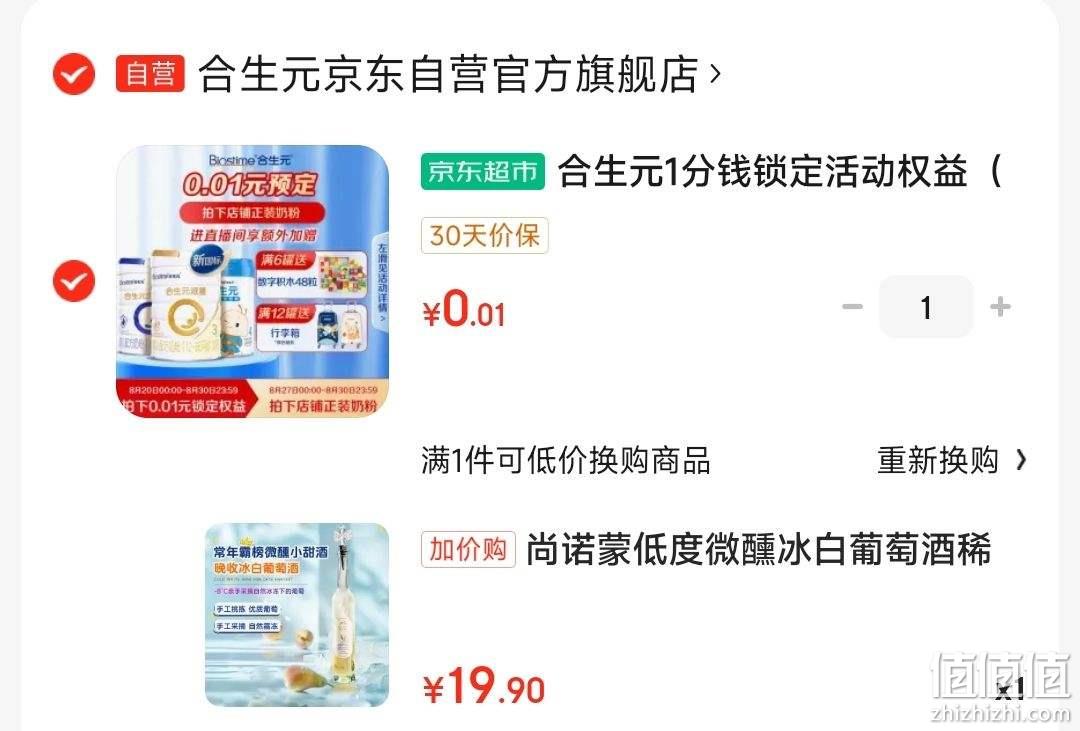Image resolution: width=1080 pixels, height=731 pixels.
Task: Tap the 30天价保 price protection badge
Action: 484,236
